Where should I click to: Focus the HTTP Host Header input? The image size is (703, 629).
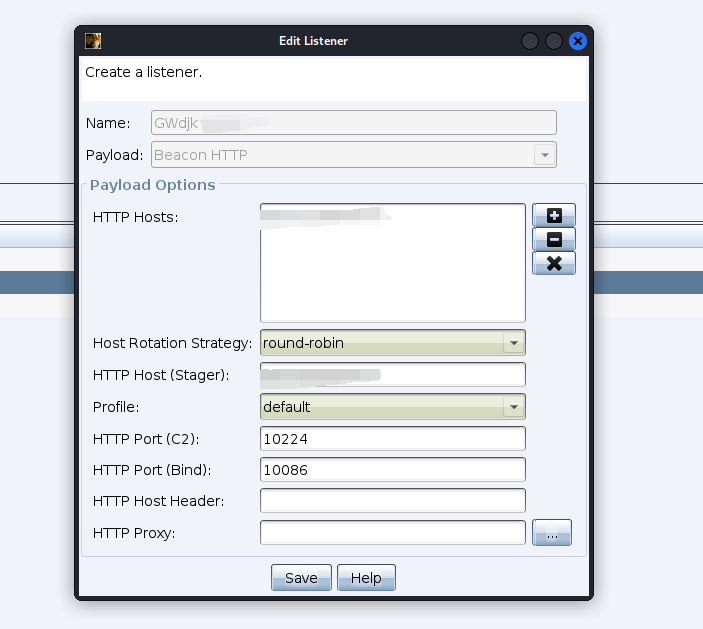392,501
